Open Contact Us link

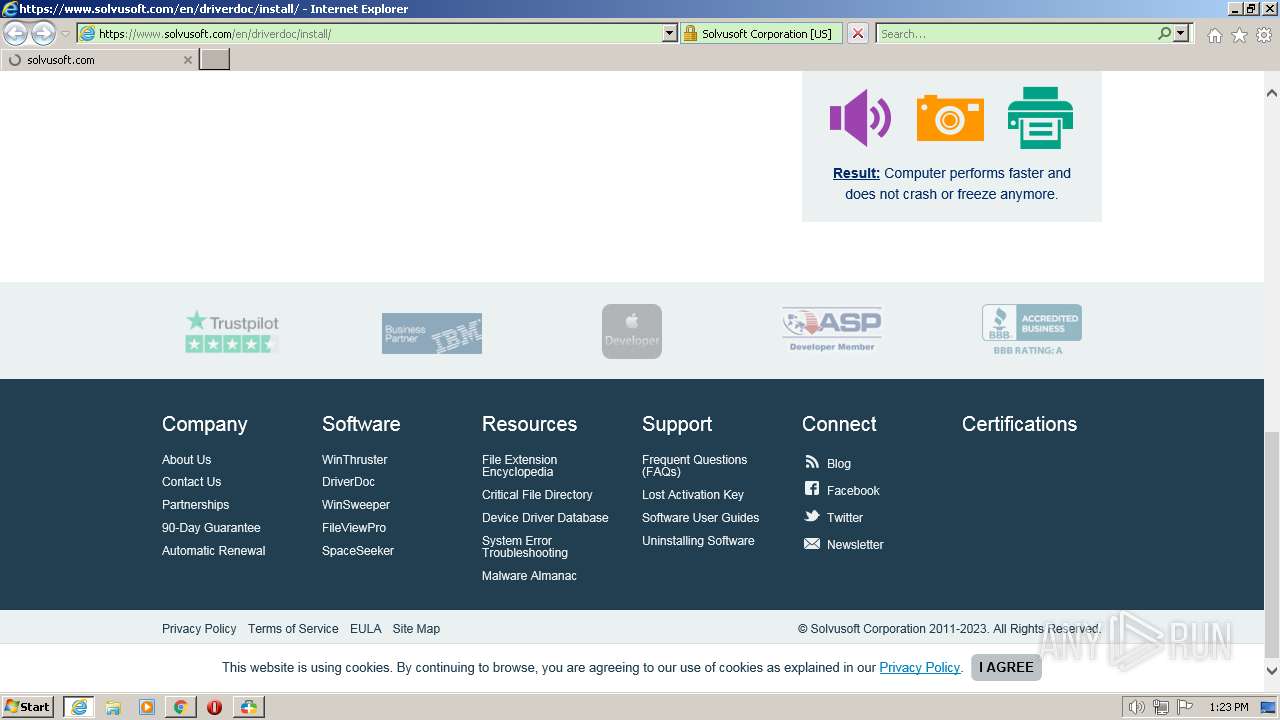click(192, 482)
